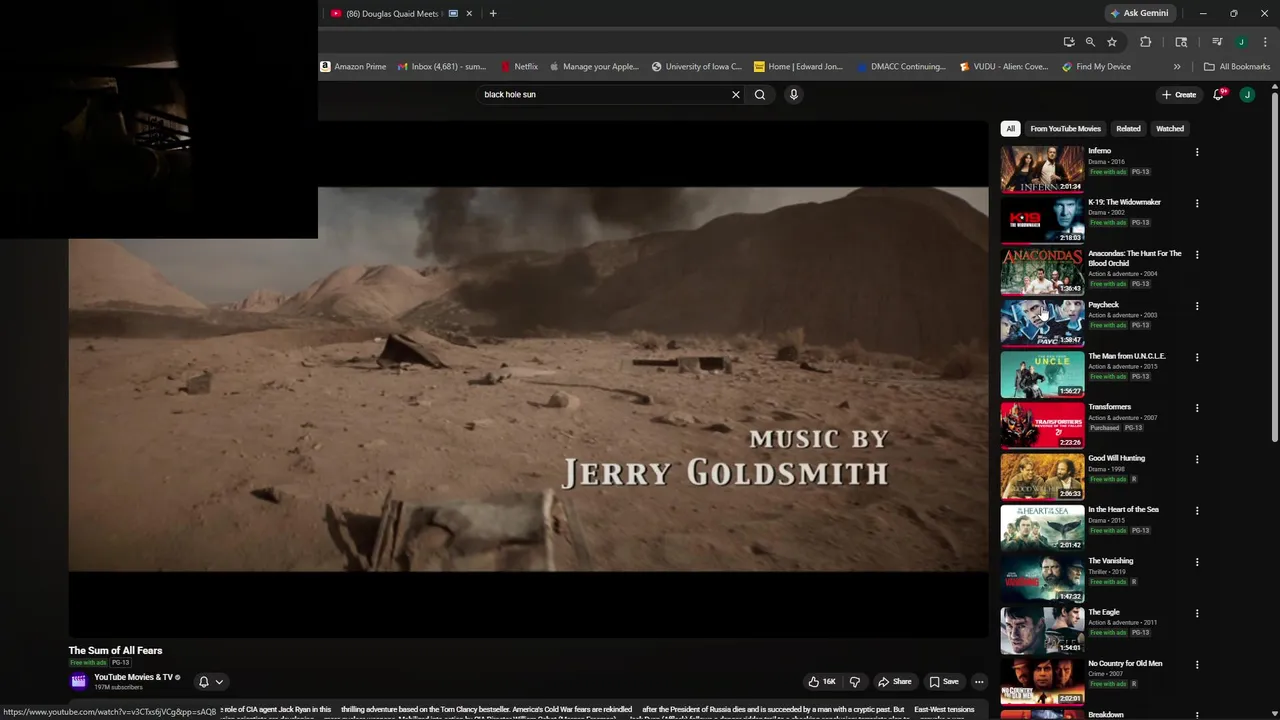Screen dimensions: 1280x720
Task: Click the Ask Gemini button
Action: (1139, 14)
